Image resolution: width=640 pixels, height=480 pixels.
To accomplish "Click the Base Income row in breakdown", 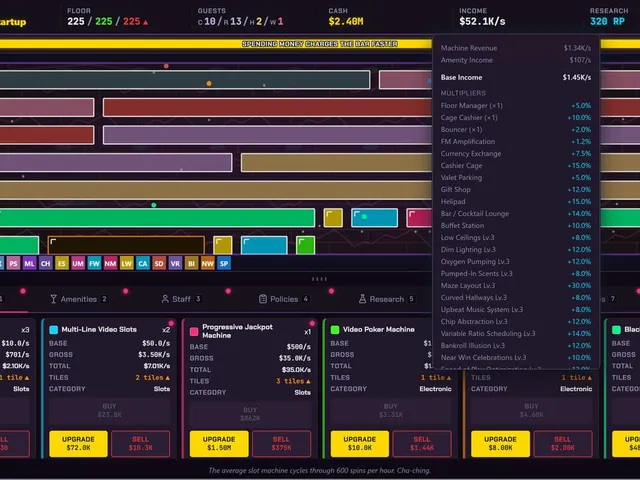I will coord(516,78).
